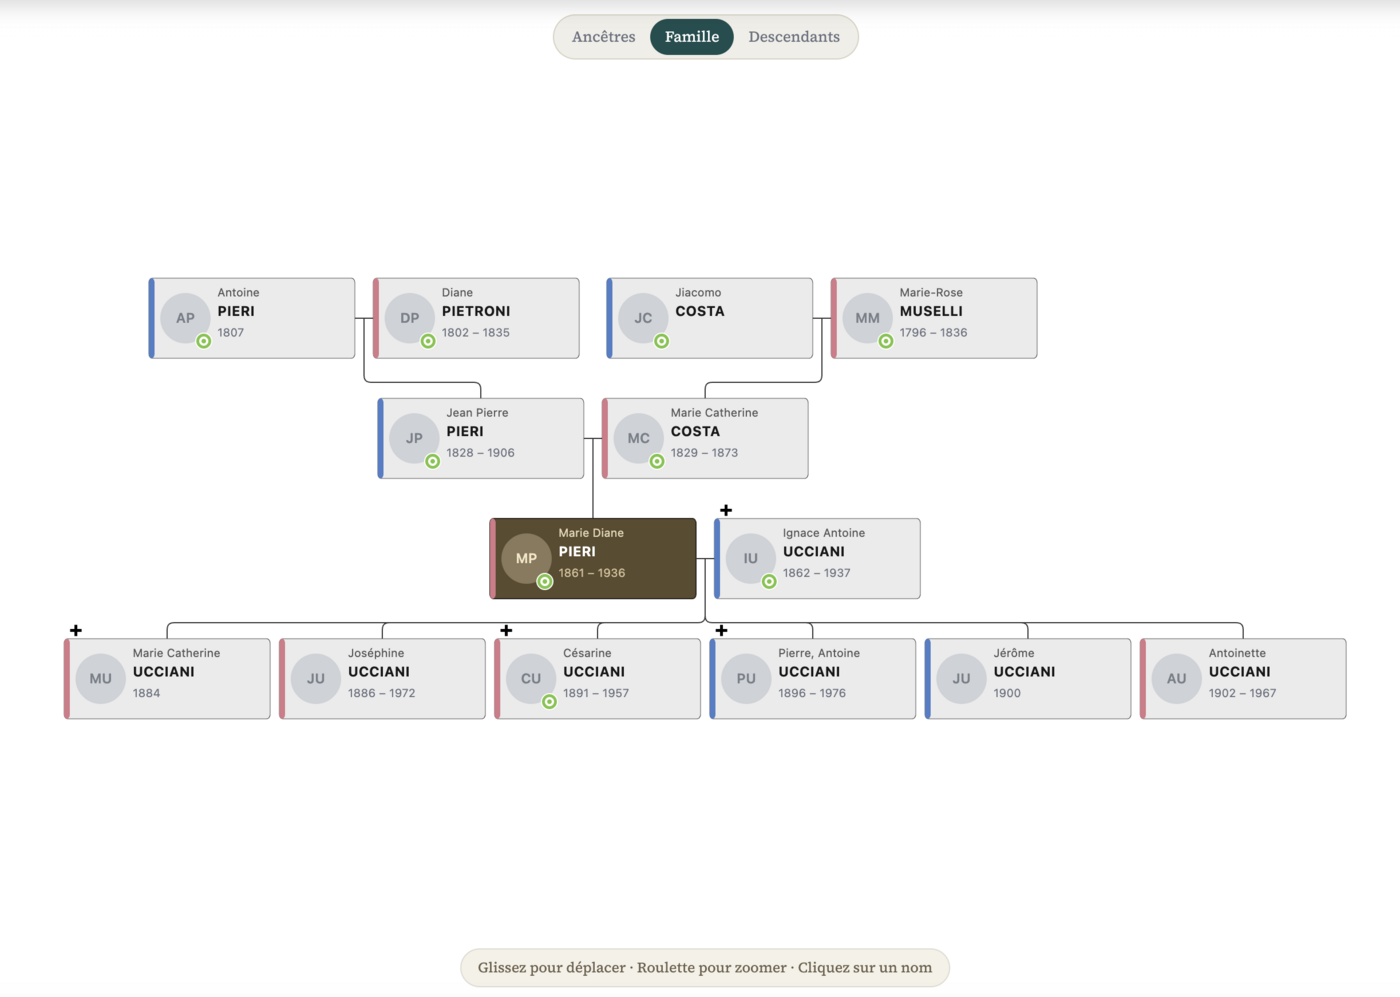Click green marker on Diane Pietroni's avatar
The width and height of the screenshot is (1400, 997).
coord(428,341)
